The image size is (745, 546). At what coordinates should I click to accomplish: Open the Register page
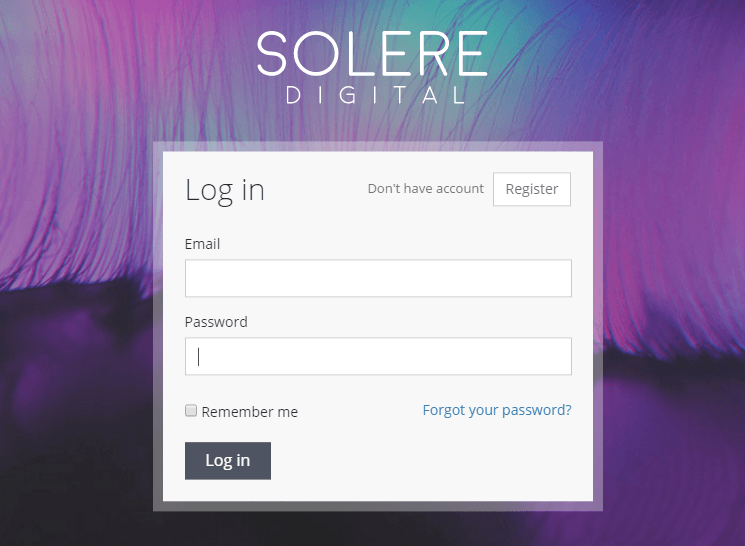tap(532, 189)
